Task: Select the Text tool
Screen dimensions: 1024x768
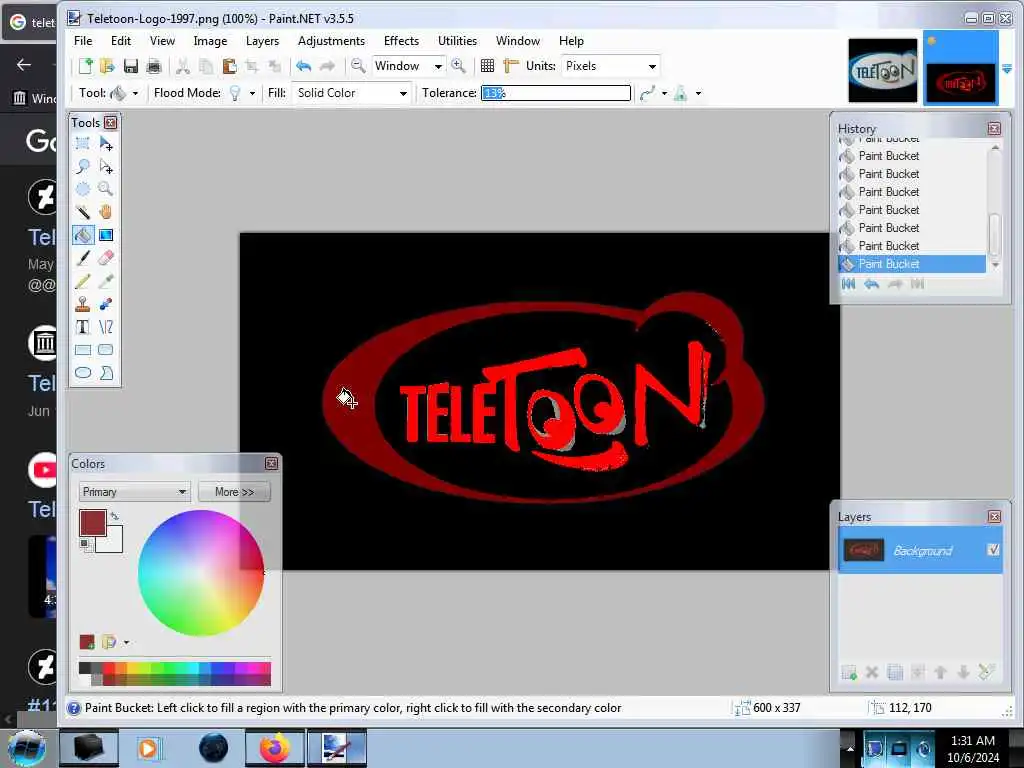Action: pos(83,327)
